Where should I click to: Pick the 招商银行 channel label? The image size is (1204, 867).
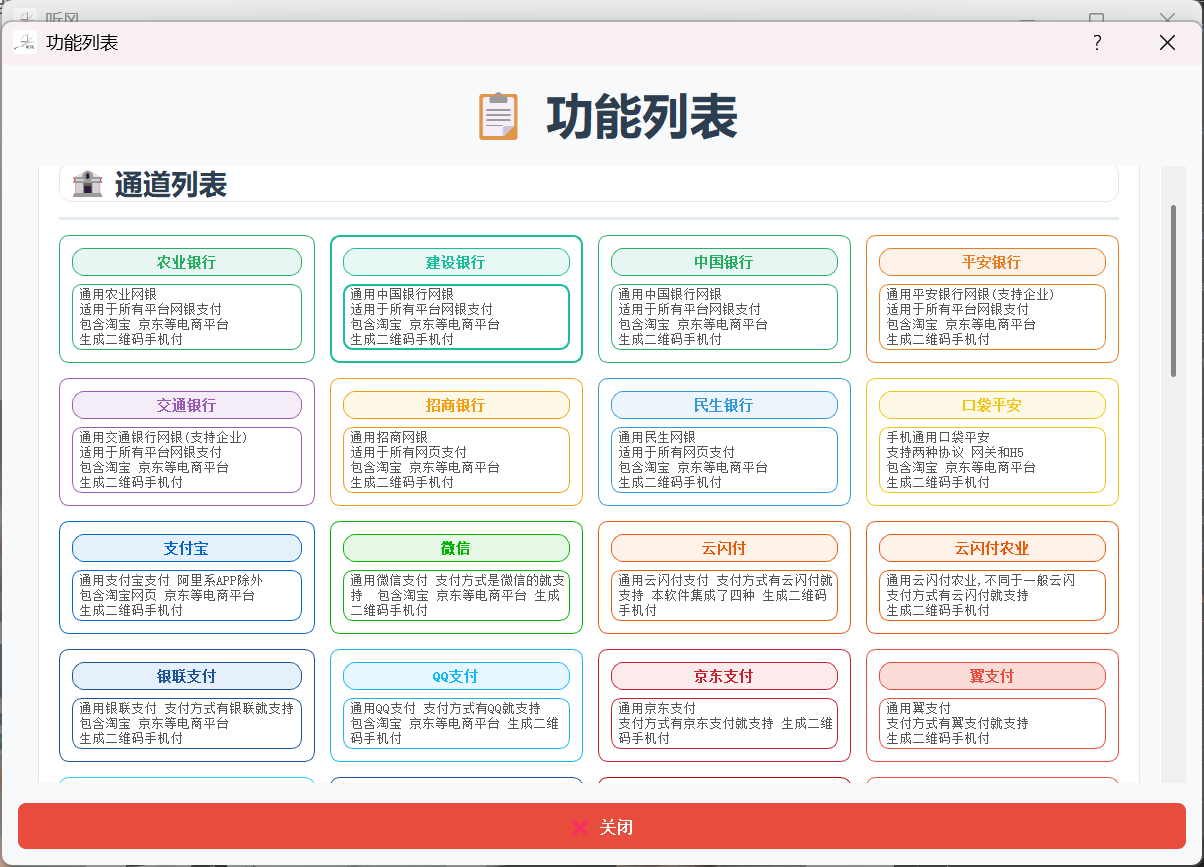[x=456, y=405]
